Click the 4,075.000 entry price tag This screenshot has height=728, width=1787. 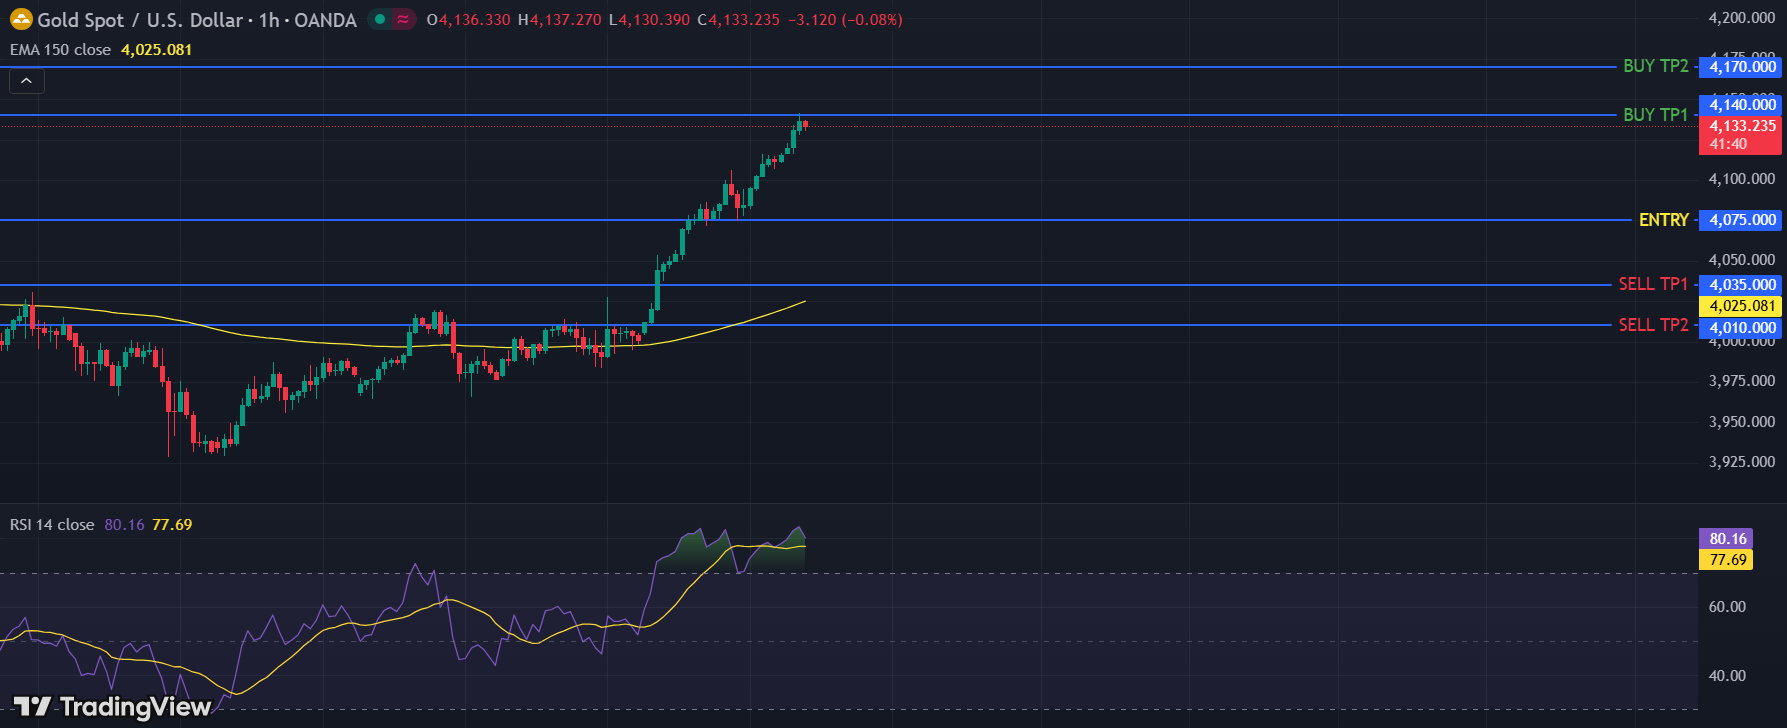click(1741, 220)
